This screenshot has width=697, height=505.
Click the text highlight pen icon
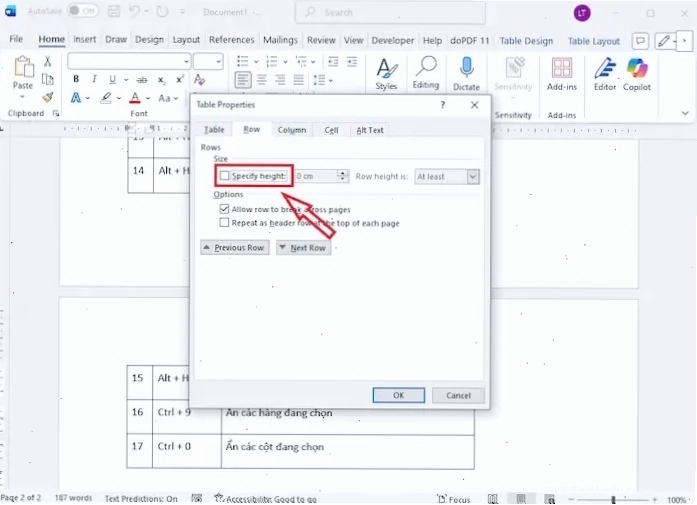(x=106, y=98)
